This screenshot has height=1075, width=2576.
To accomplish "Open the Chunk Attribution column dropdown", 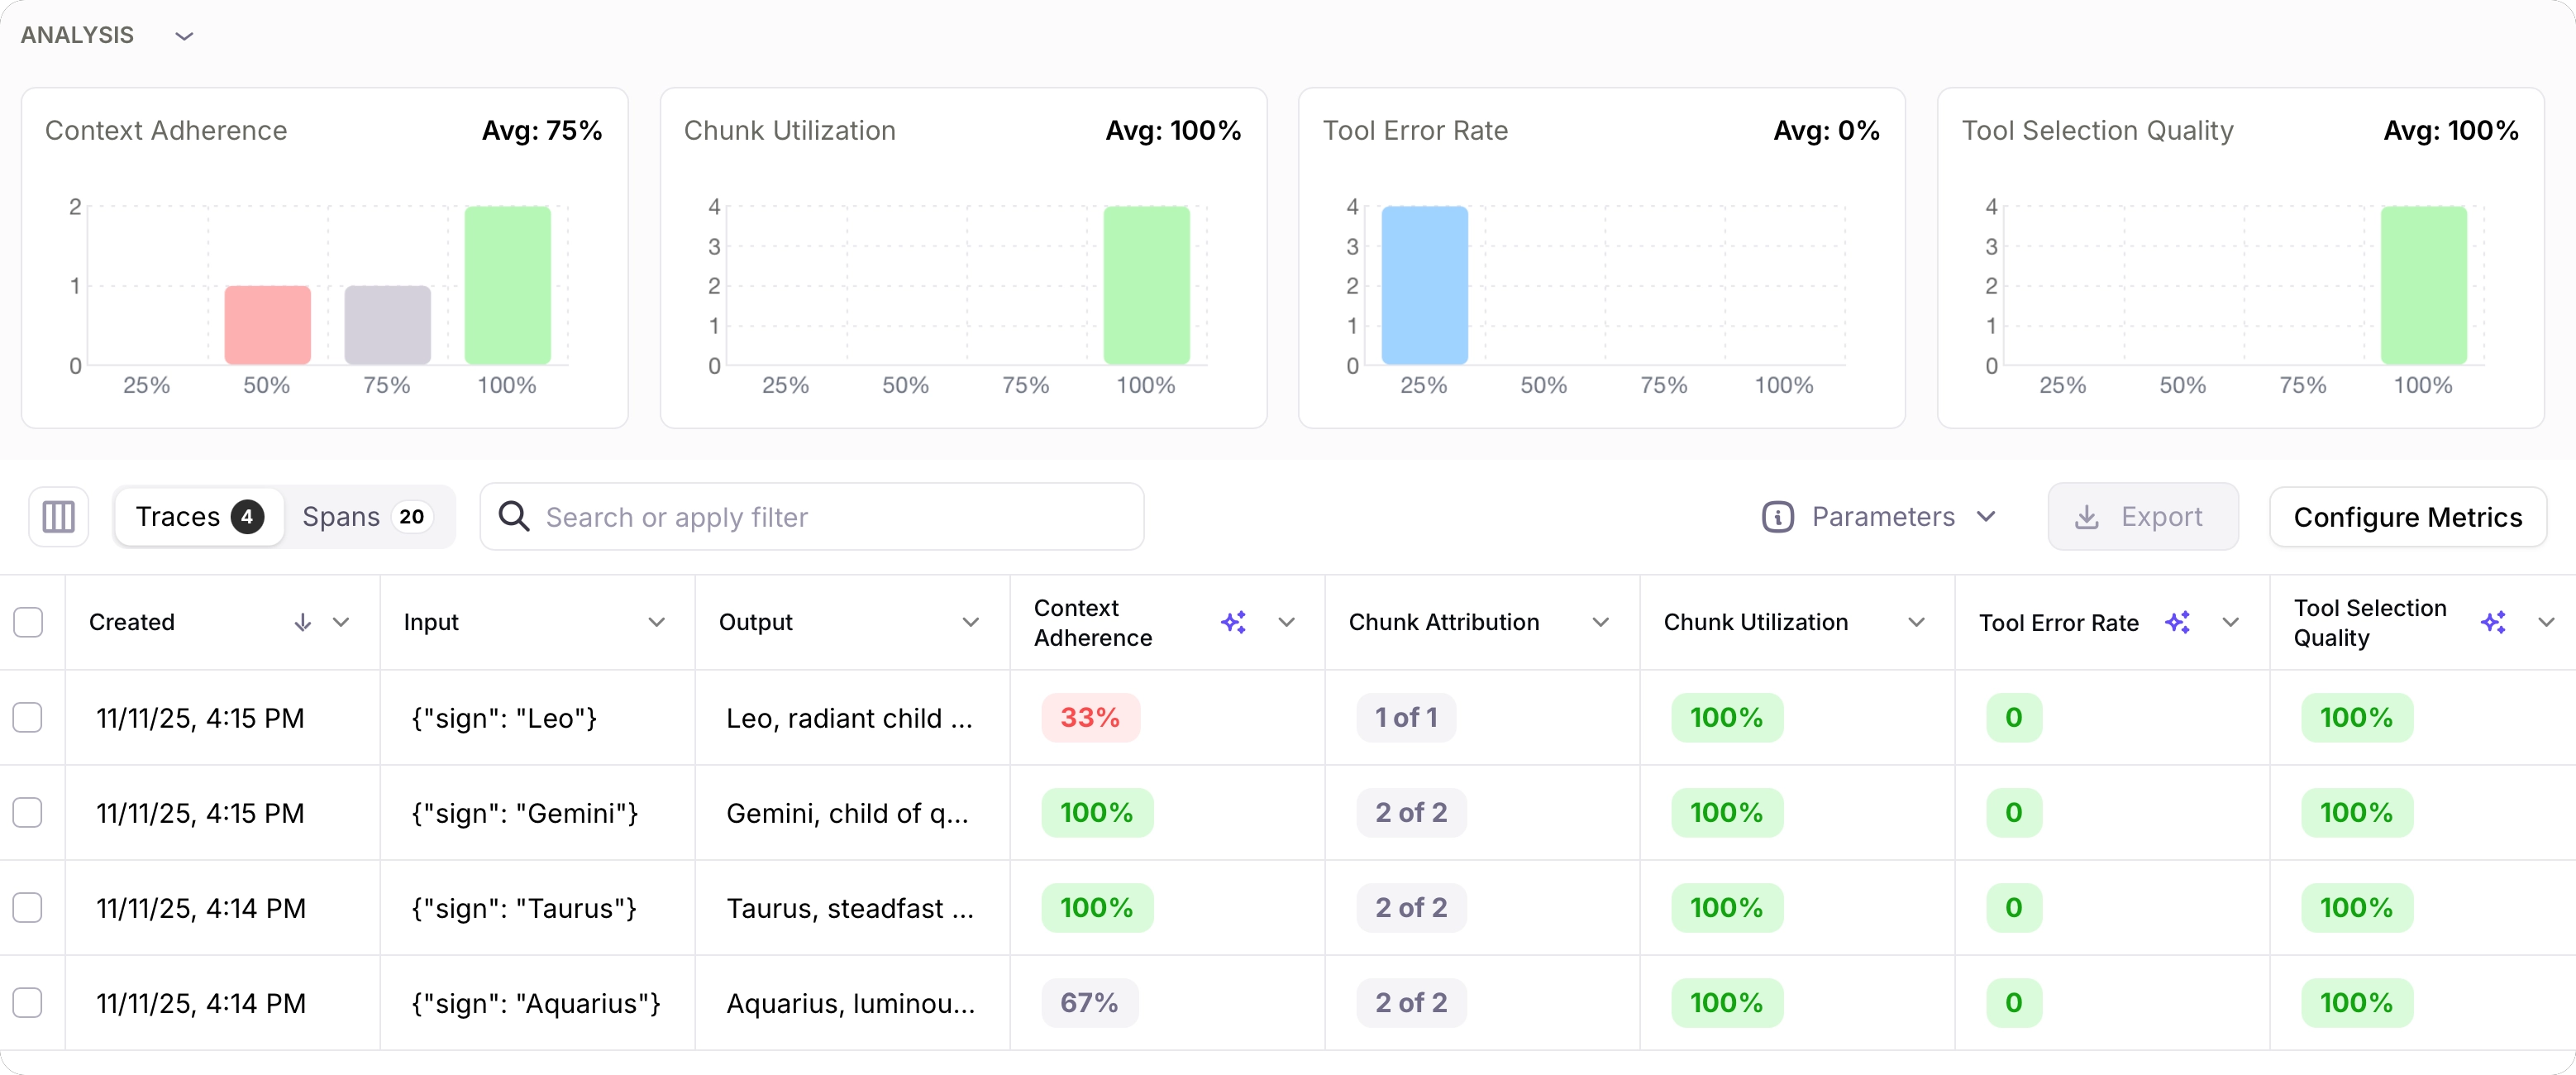I will coord(1600,622).
